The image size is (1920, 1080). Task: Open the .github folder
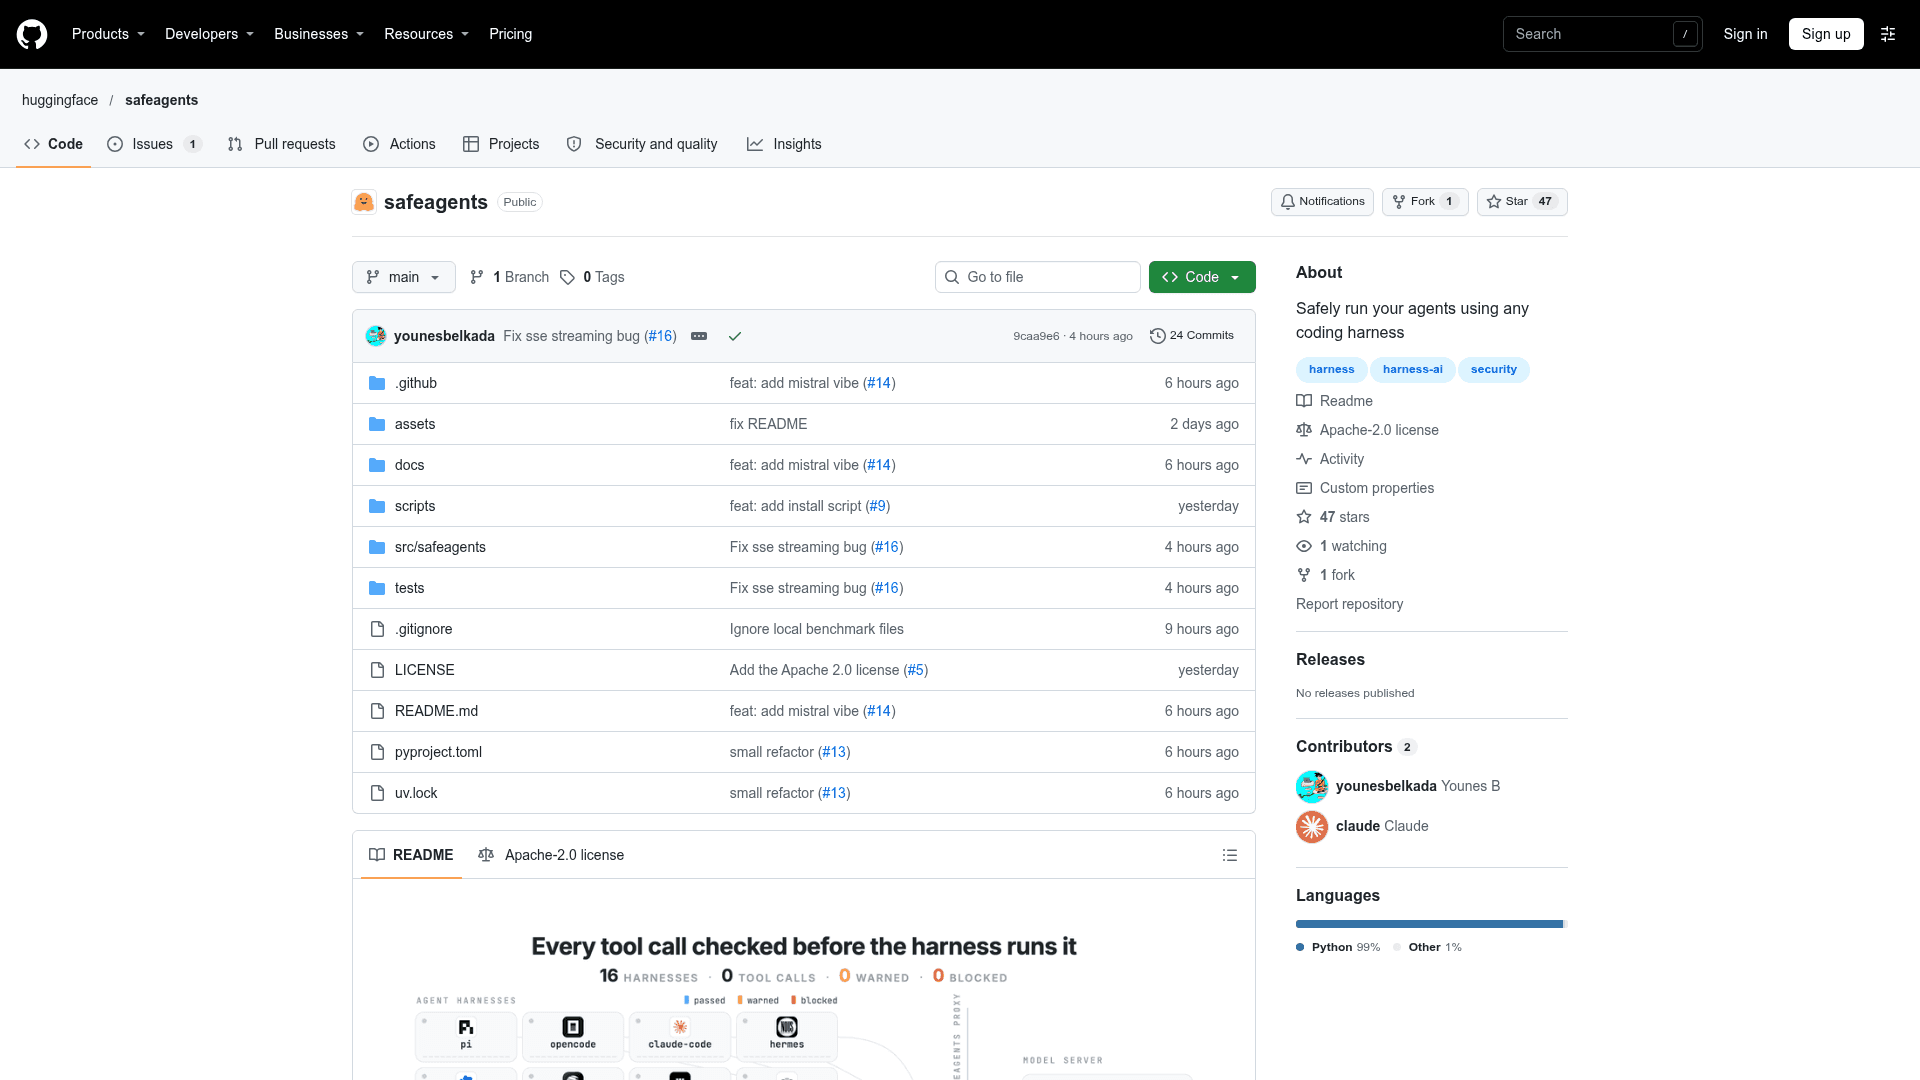[416, 383]
